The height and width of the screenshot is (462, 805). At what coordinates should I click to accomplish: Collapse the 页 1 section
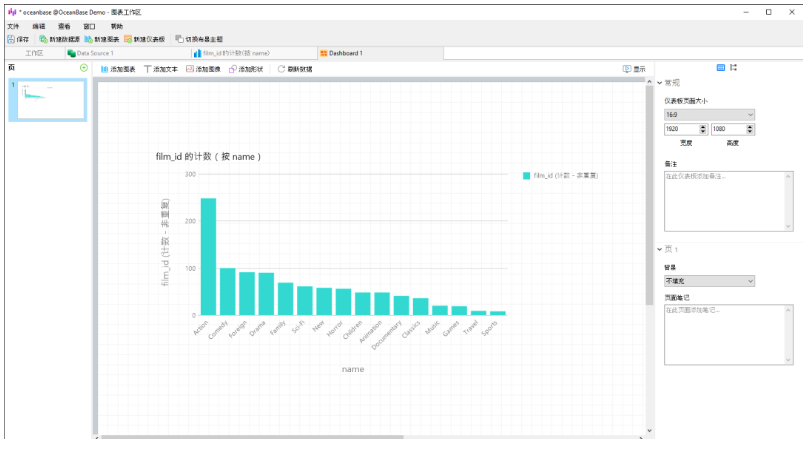click(x=660, y=249)
